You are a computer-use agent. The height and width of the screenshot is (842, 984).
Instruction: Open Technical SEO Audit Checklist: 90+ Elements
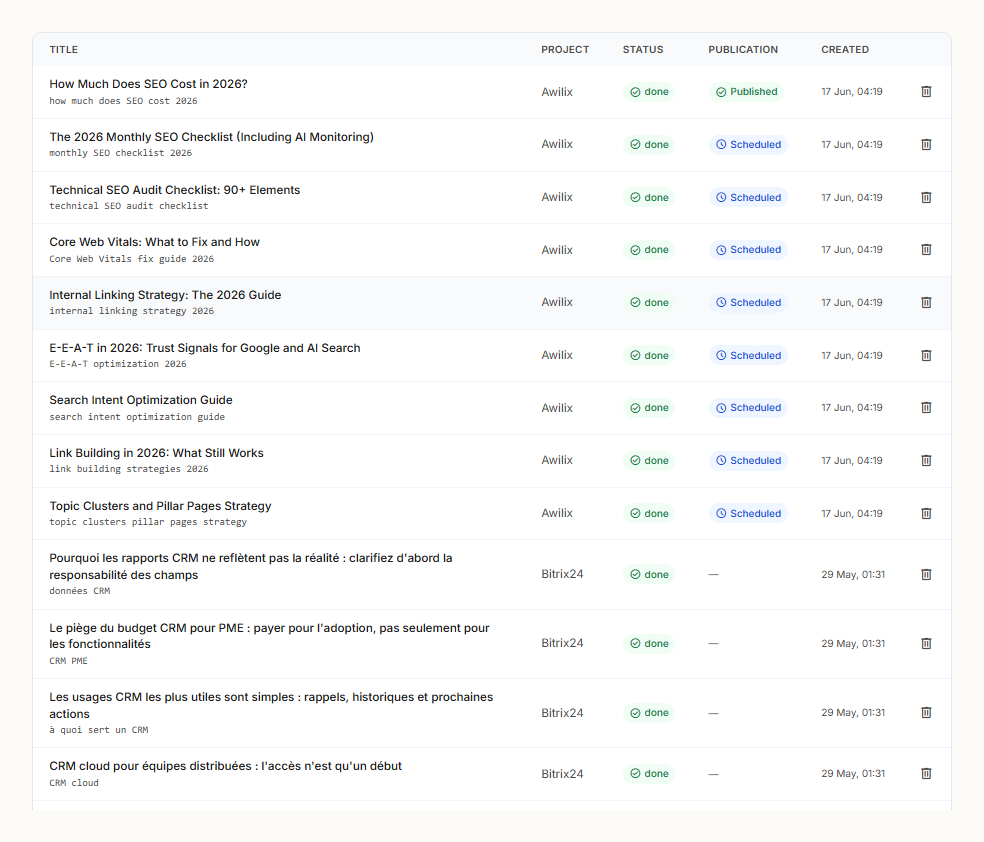(174, 189)
